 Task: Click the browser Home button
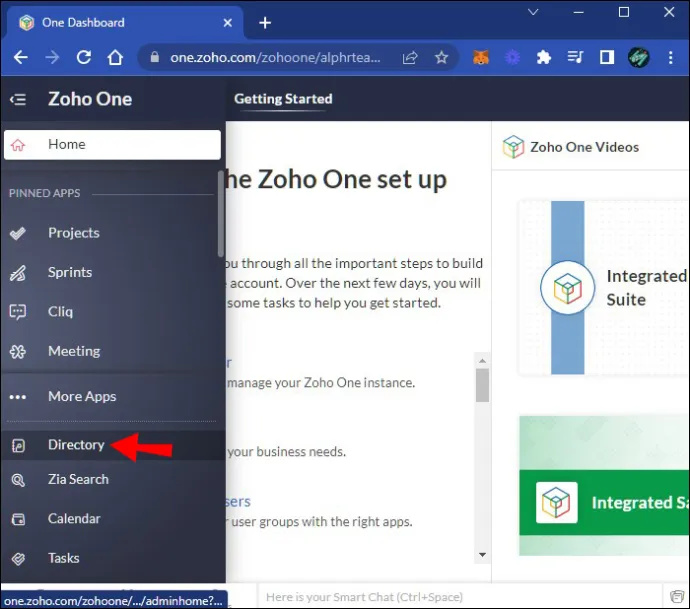click(x=115, y=57)
